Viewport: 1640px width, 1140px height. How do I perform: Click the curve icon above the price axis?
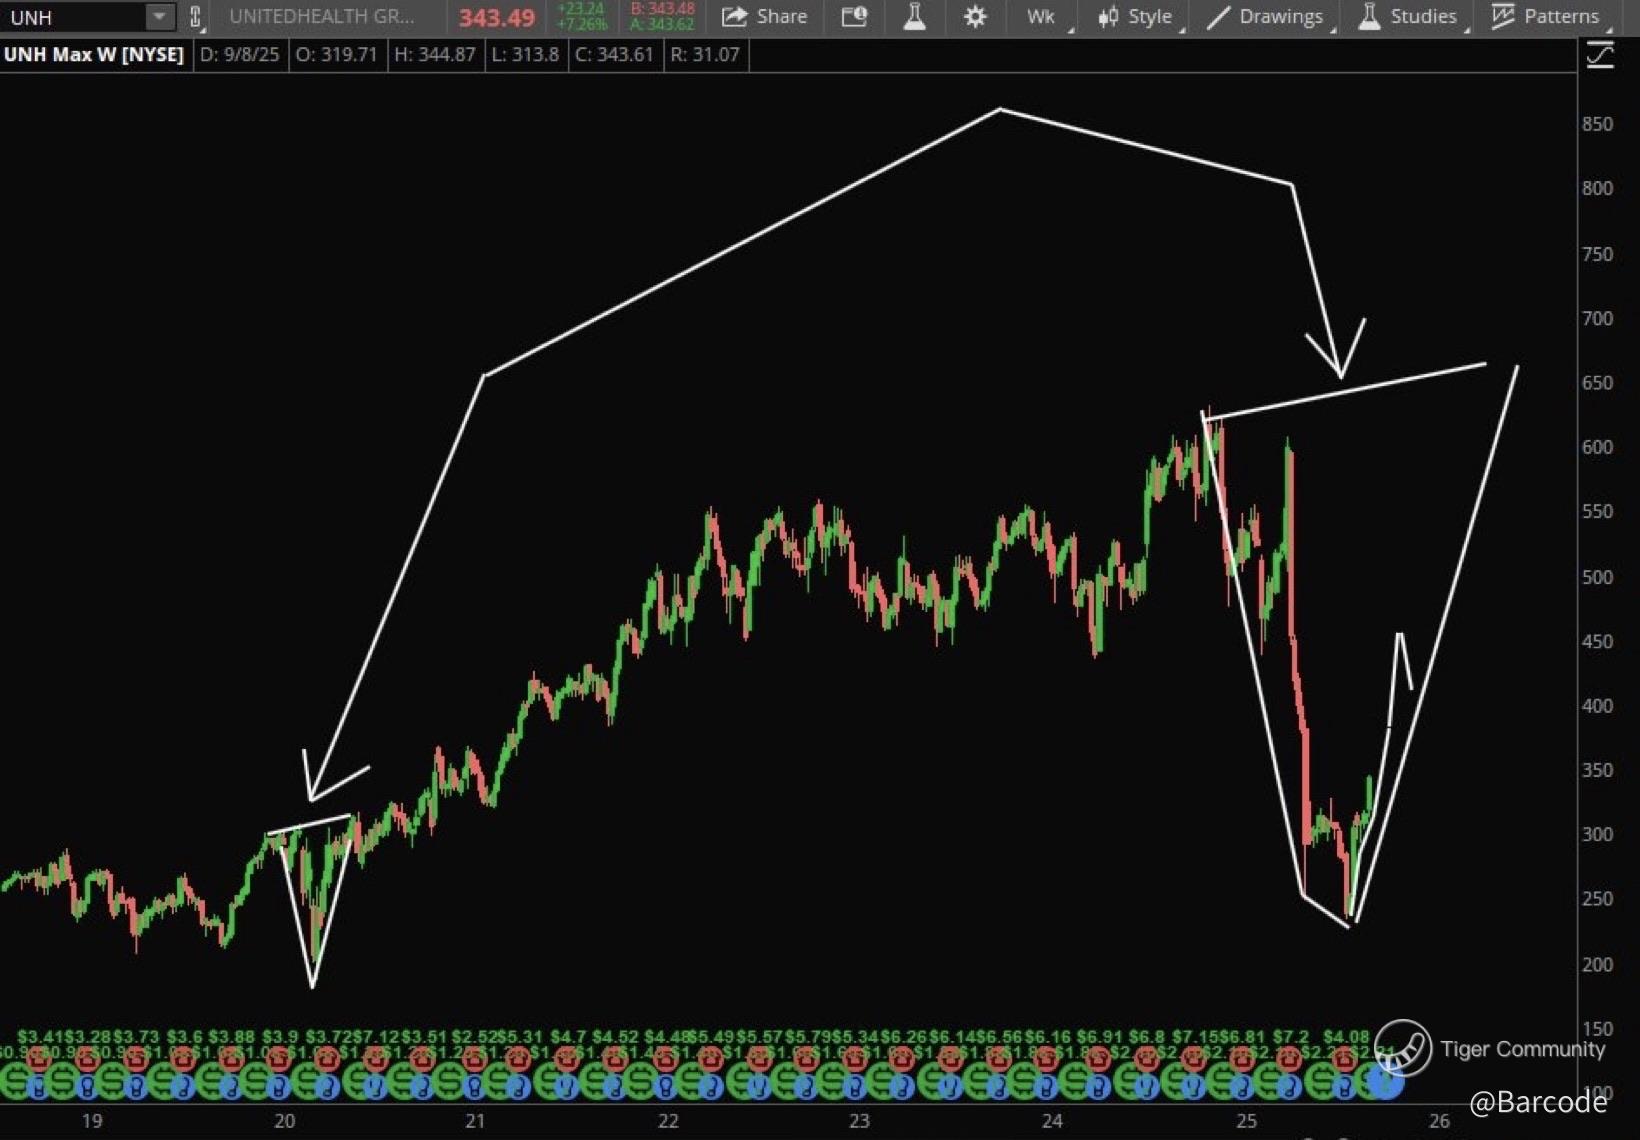1600,55
